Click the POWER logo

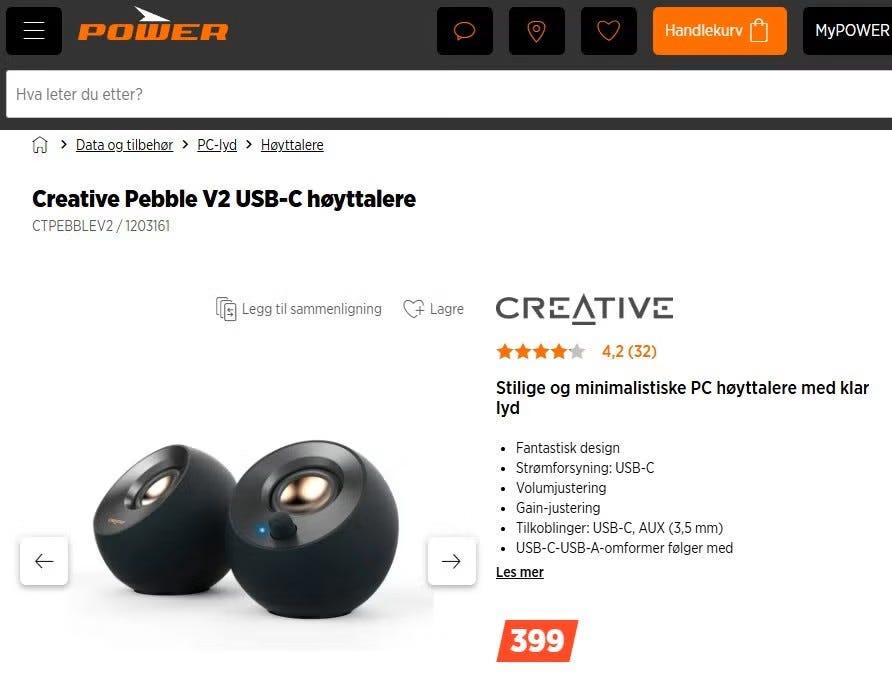[x=152, y=24]
